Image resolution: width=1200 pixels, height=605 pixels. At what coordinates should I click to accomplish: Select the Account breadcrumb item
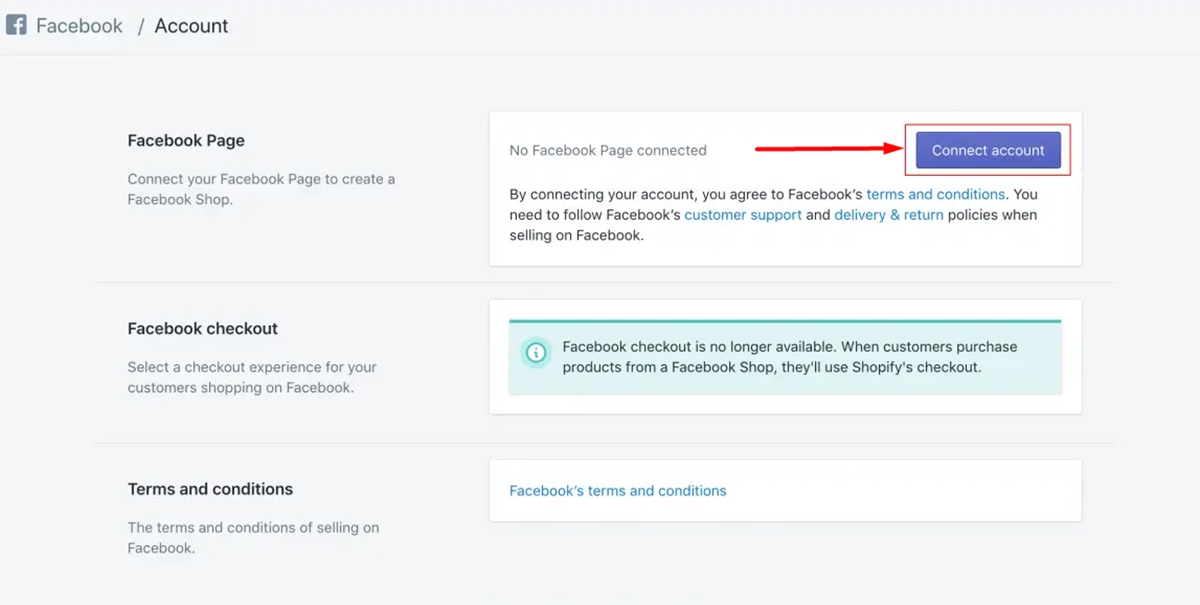pos(191,26)
